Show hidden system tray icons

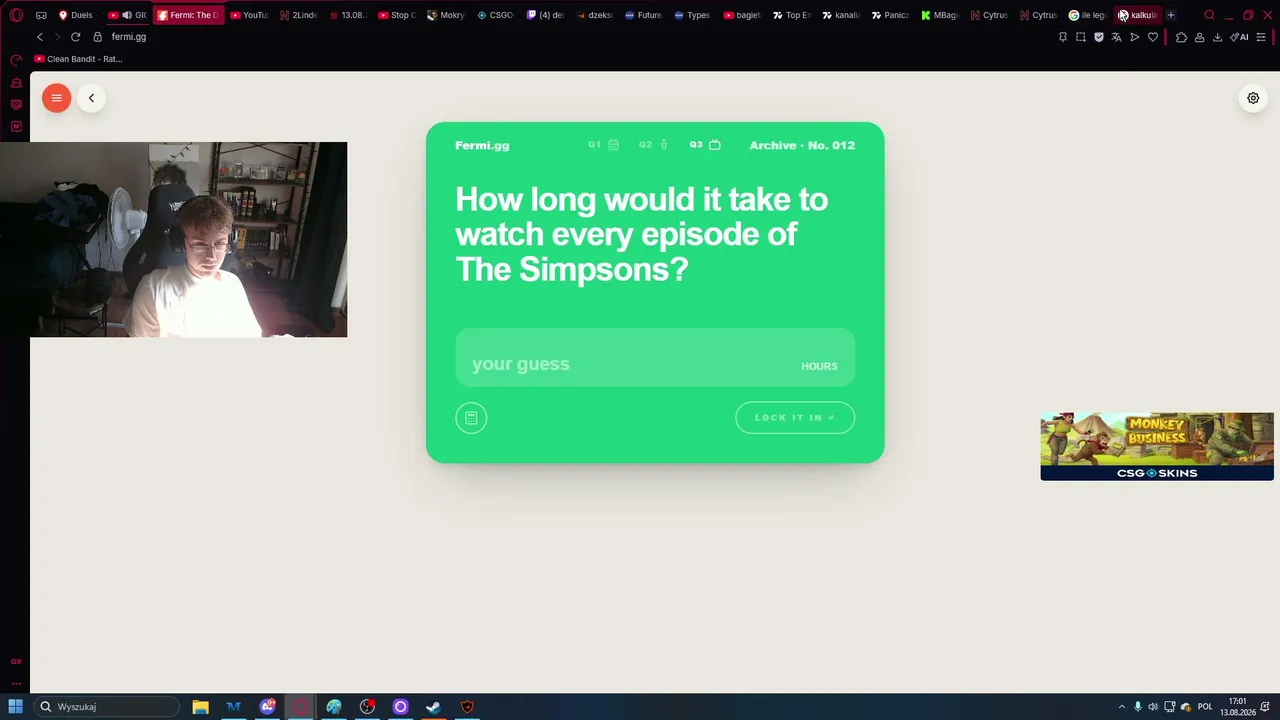tap(1121, 707)
